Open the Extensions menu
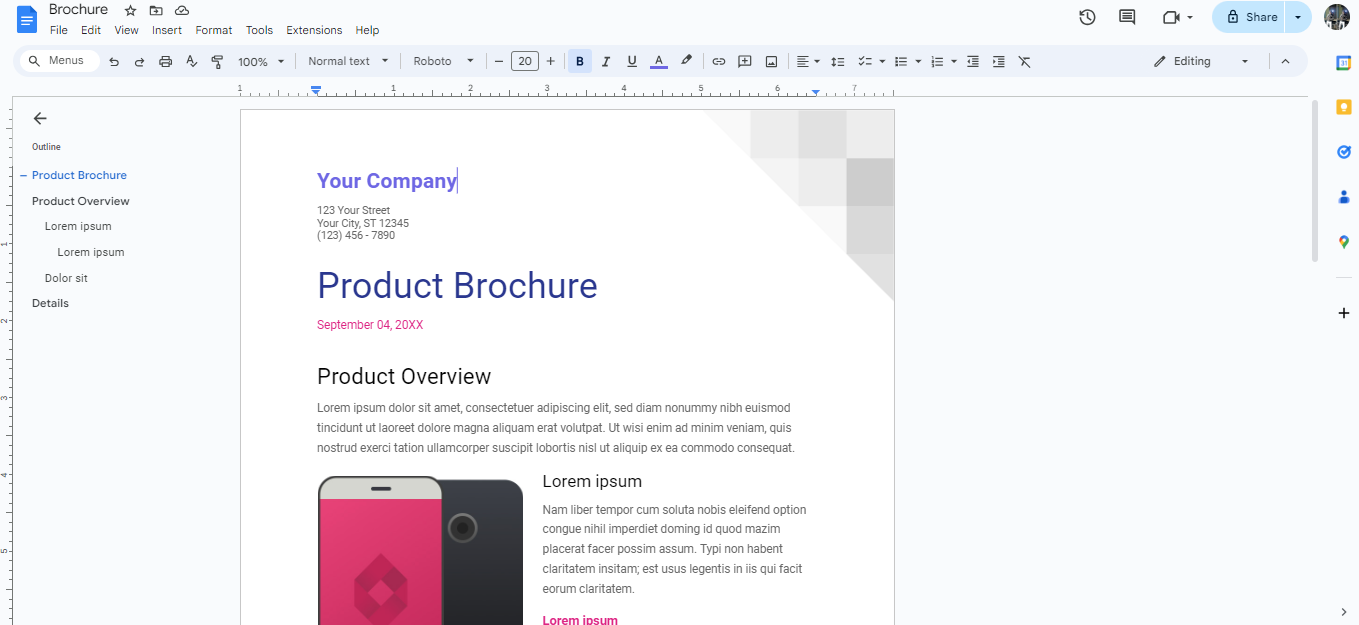This screenshot has height=625, width=1359. coord(314,30)
